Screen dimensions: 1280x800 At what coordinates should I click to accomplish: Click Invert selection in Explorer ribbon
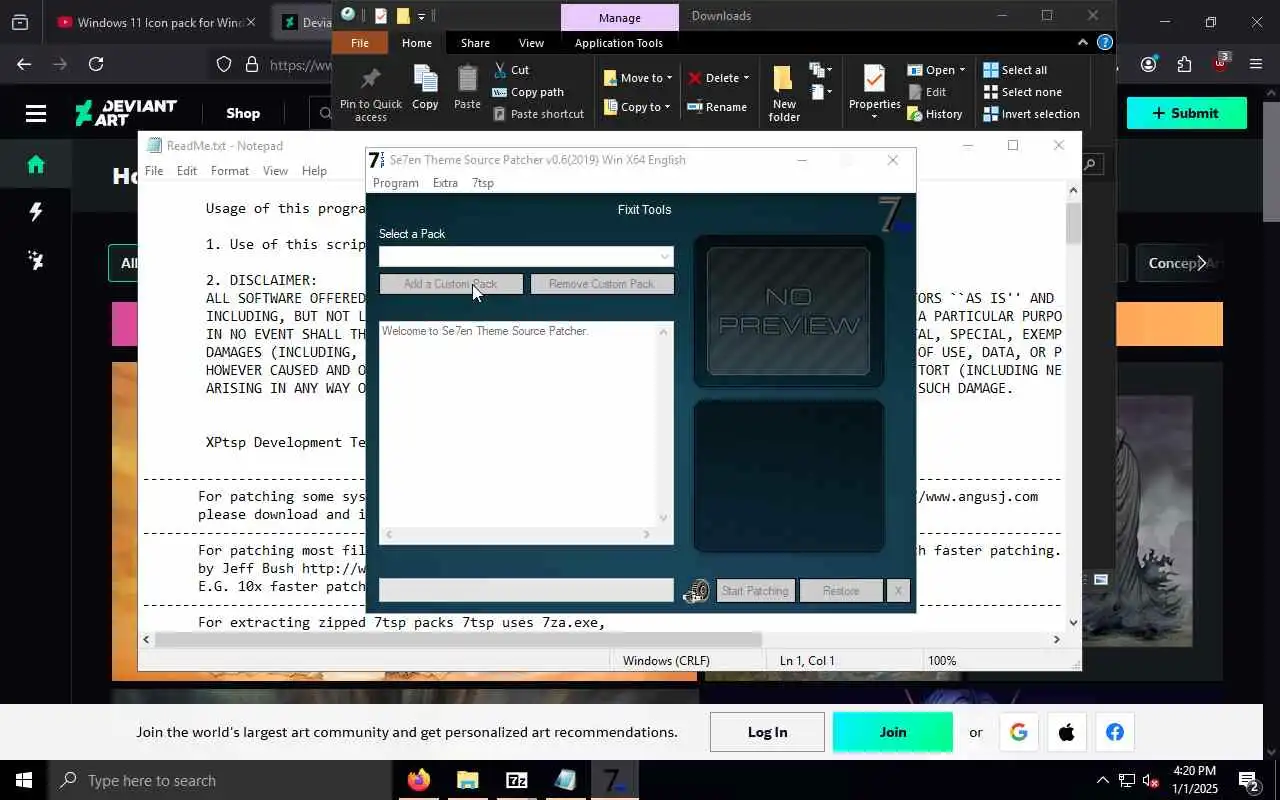pos(1031,114)
